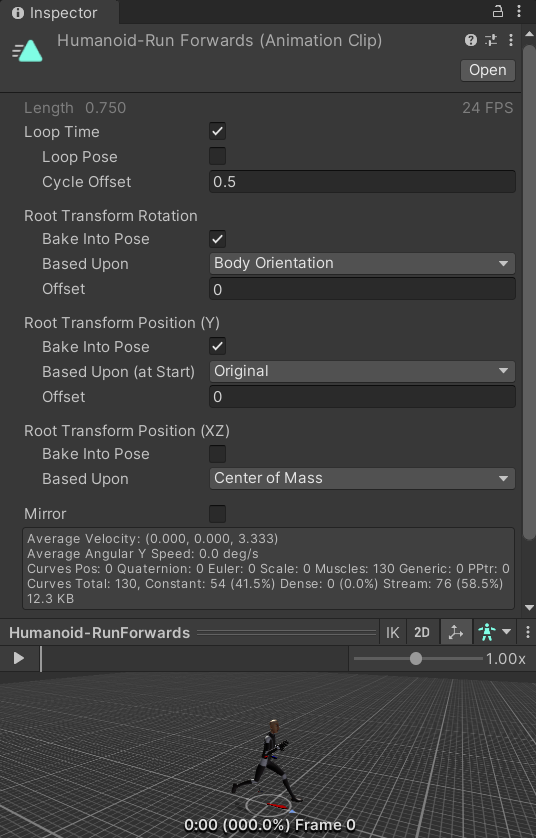Expand the Center of Mass dropdown
536x838 pixels.
click(362, 478)
